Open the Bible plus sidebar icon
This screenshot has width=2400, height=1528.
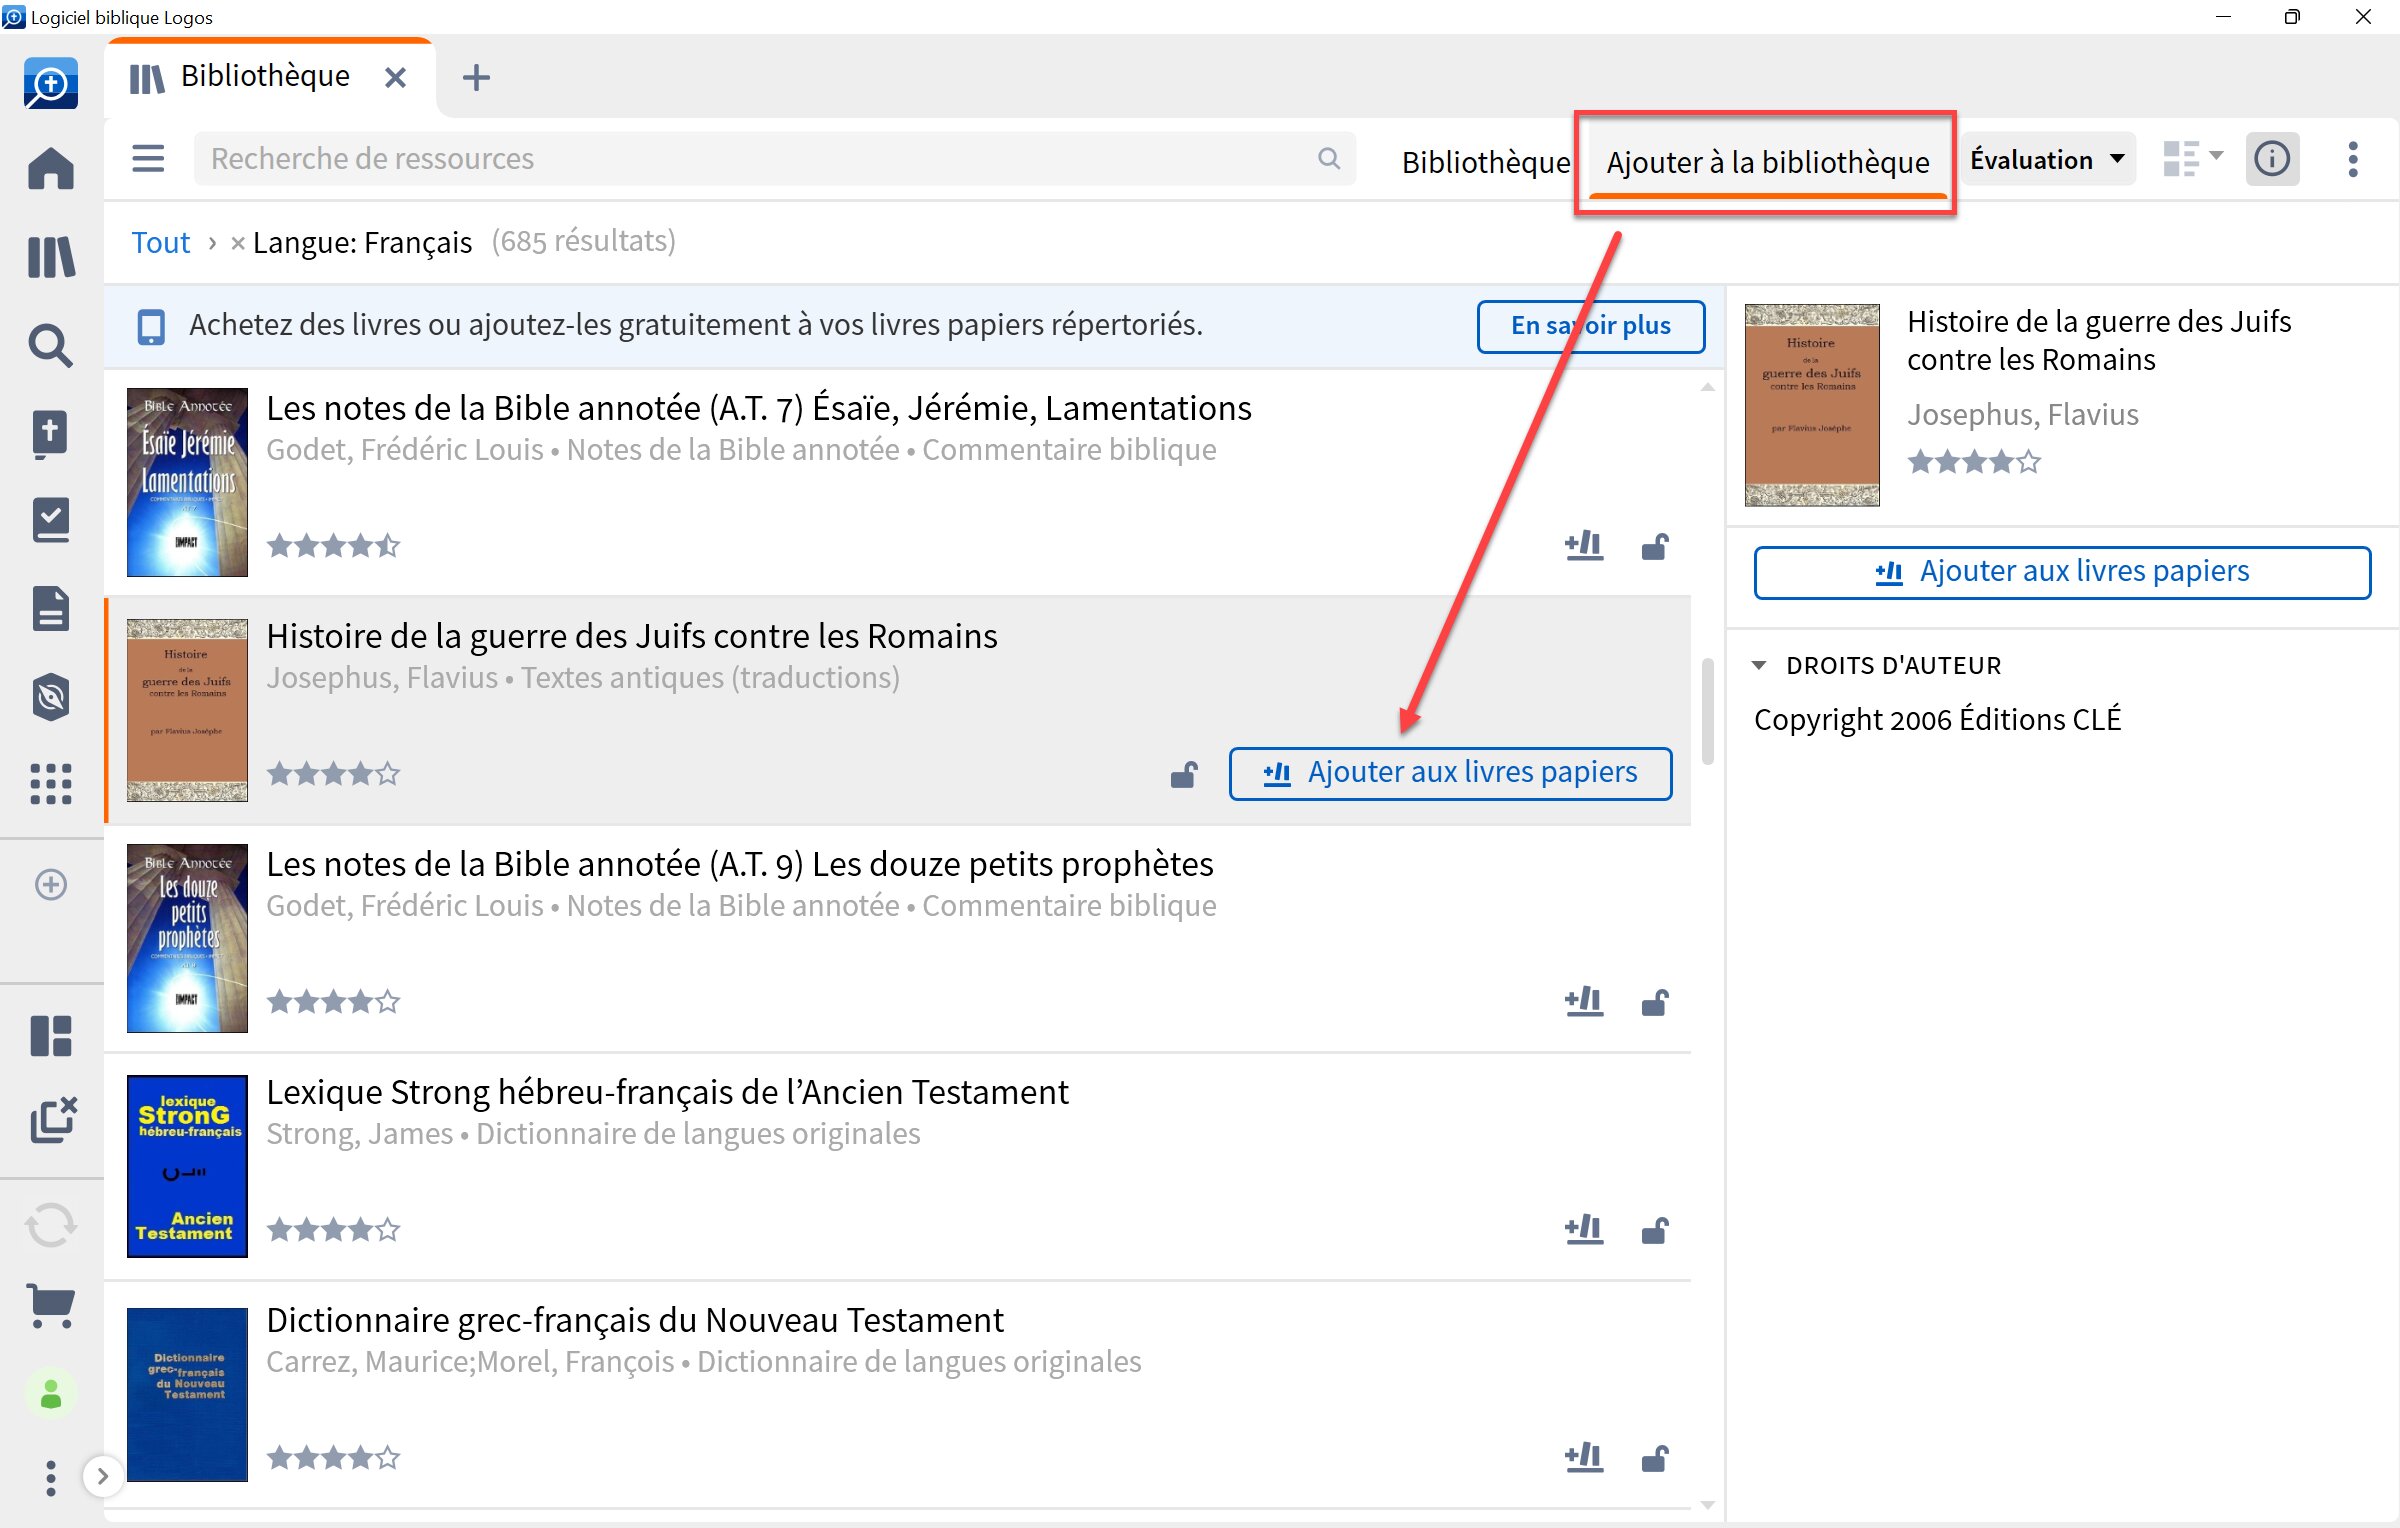pos(51,434)
